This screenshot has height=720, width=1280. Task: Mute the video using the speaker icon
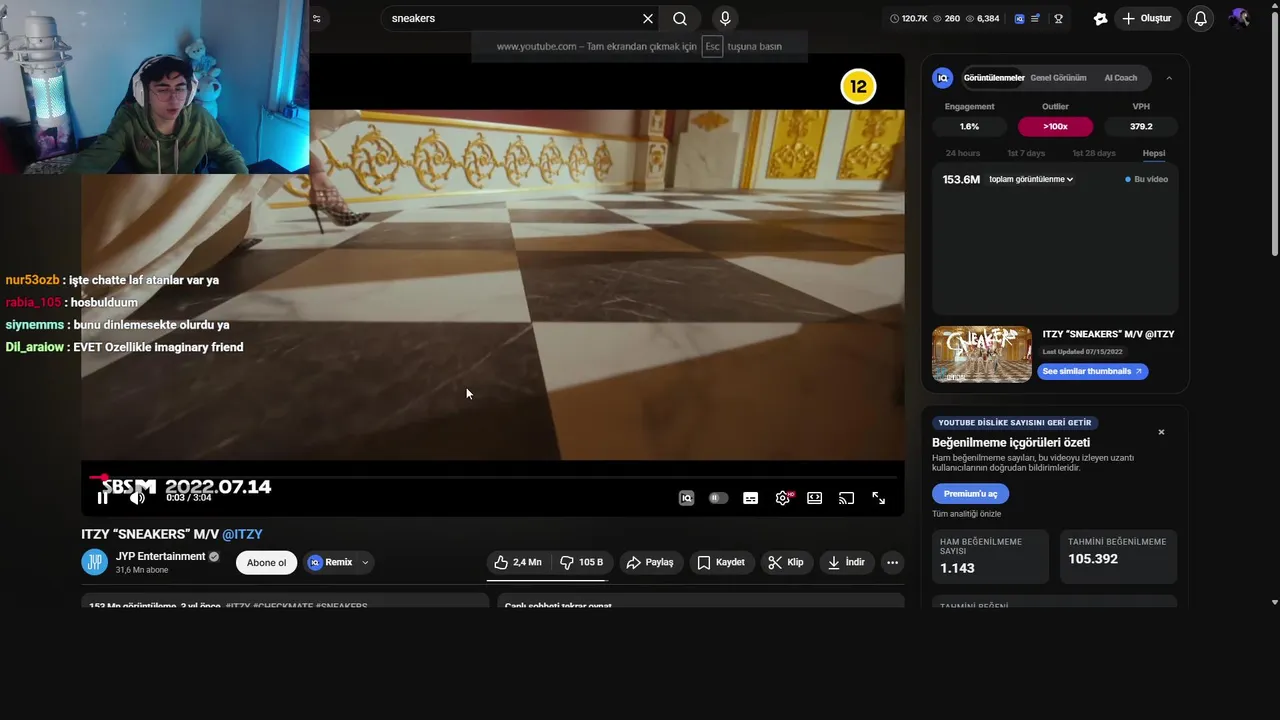coord(138,498)
